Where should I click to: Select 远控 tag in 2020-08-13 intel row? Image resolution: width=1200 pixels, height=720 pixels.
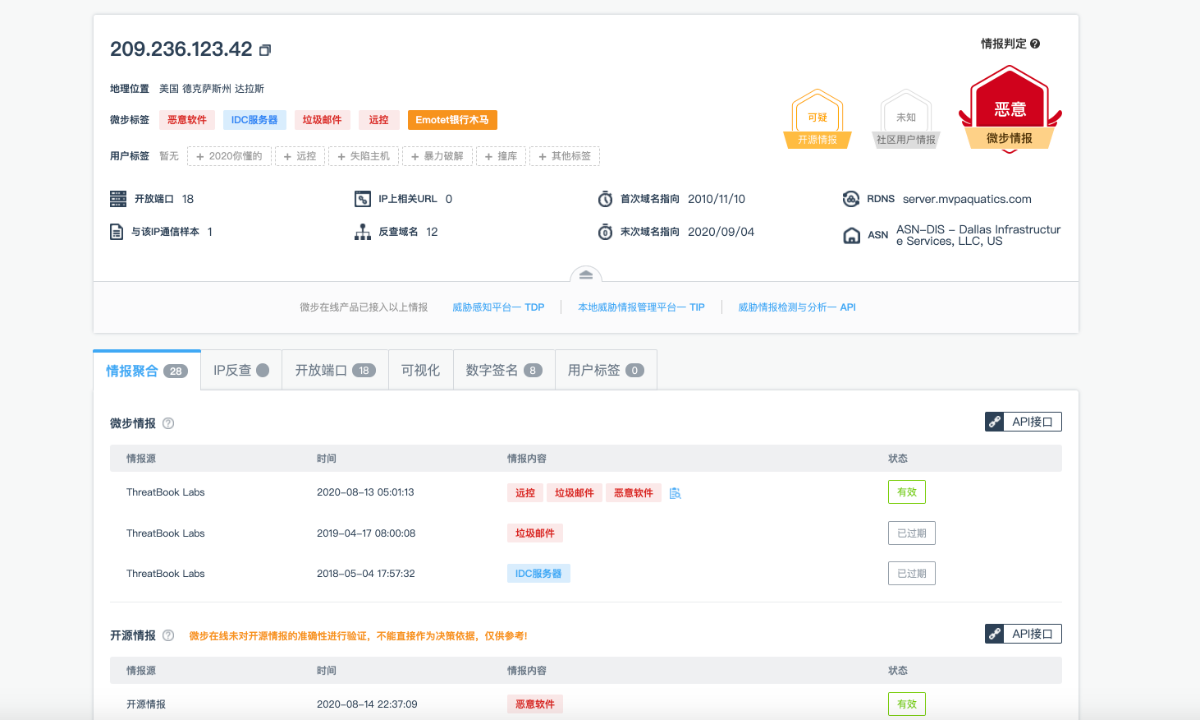click(525, 493)
